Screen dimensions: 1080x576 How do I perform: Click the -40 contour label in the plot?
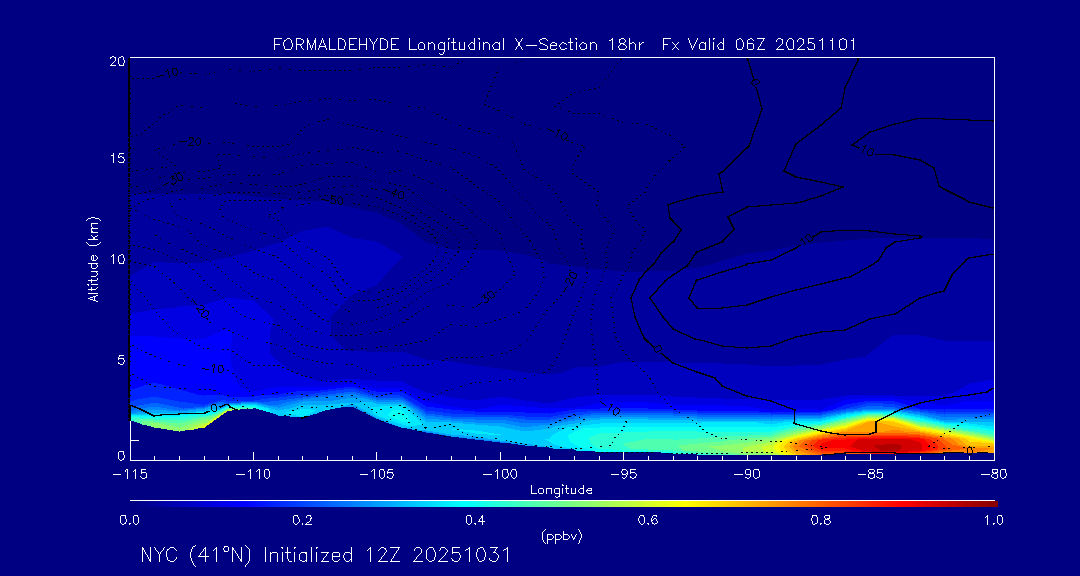click(396, 194)
